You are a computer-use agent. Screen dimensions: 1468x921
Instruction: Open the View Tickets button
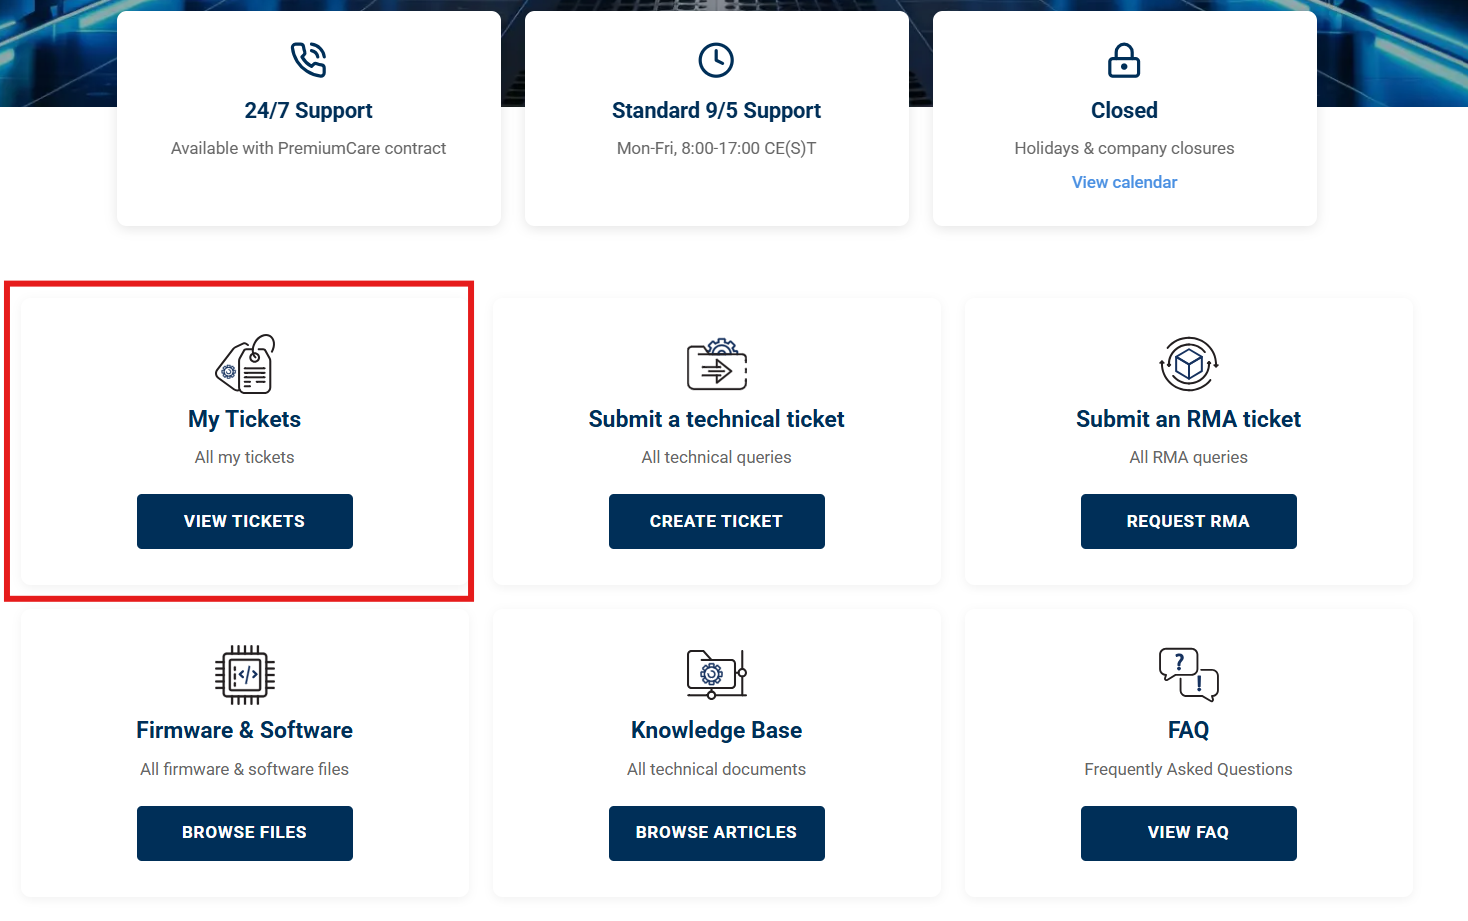click(x=245, y=521)
